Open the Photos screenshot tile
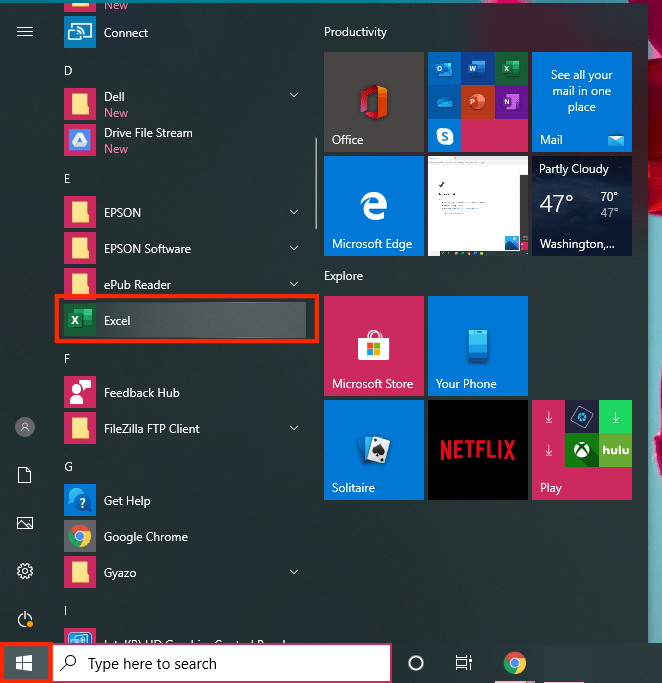Image resolution: width=662 pixels, height=683 pixels. 478,206
